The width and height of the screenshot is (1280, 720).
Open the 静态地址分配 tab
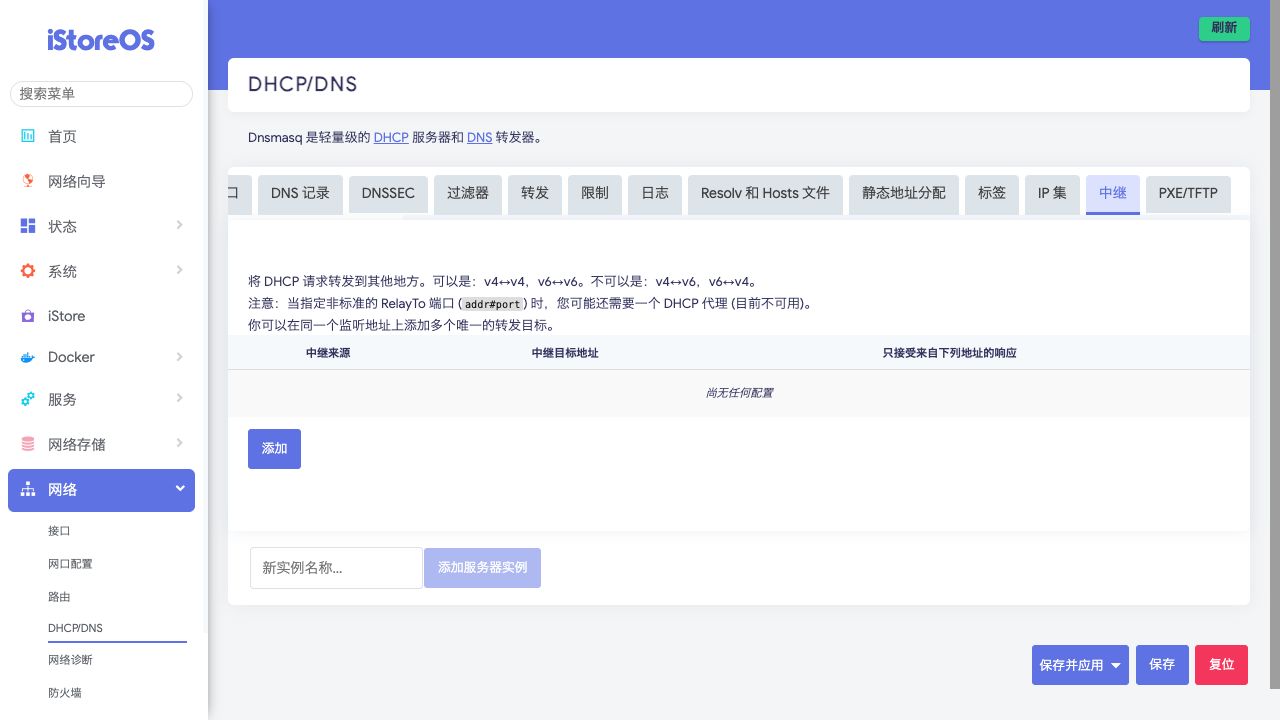pos(904,193)
